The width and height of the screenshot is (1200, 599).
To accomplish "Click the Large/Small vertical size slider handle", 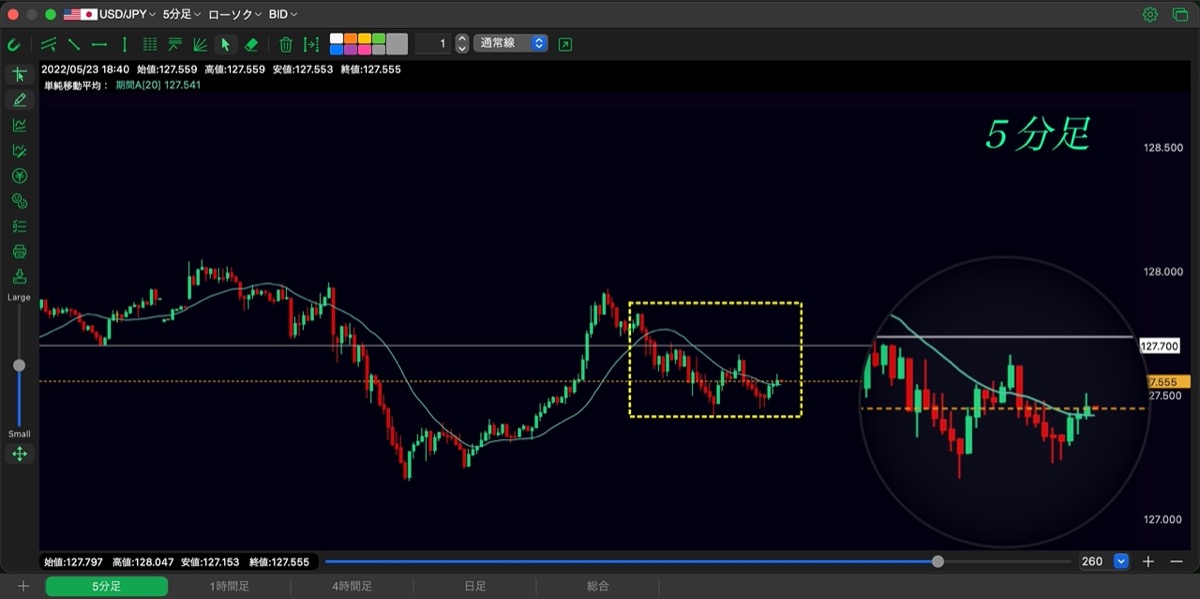I will (19, 365).
